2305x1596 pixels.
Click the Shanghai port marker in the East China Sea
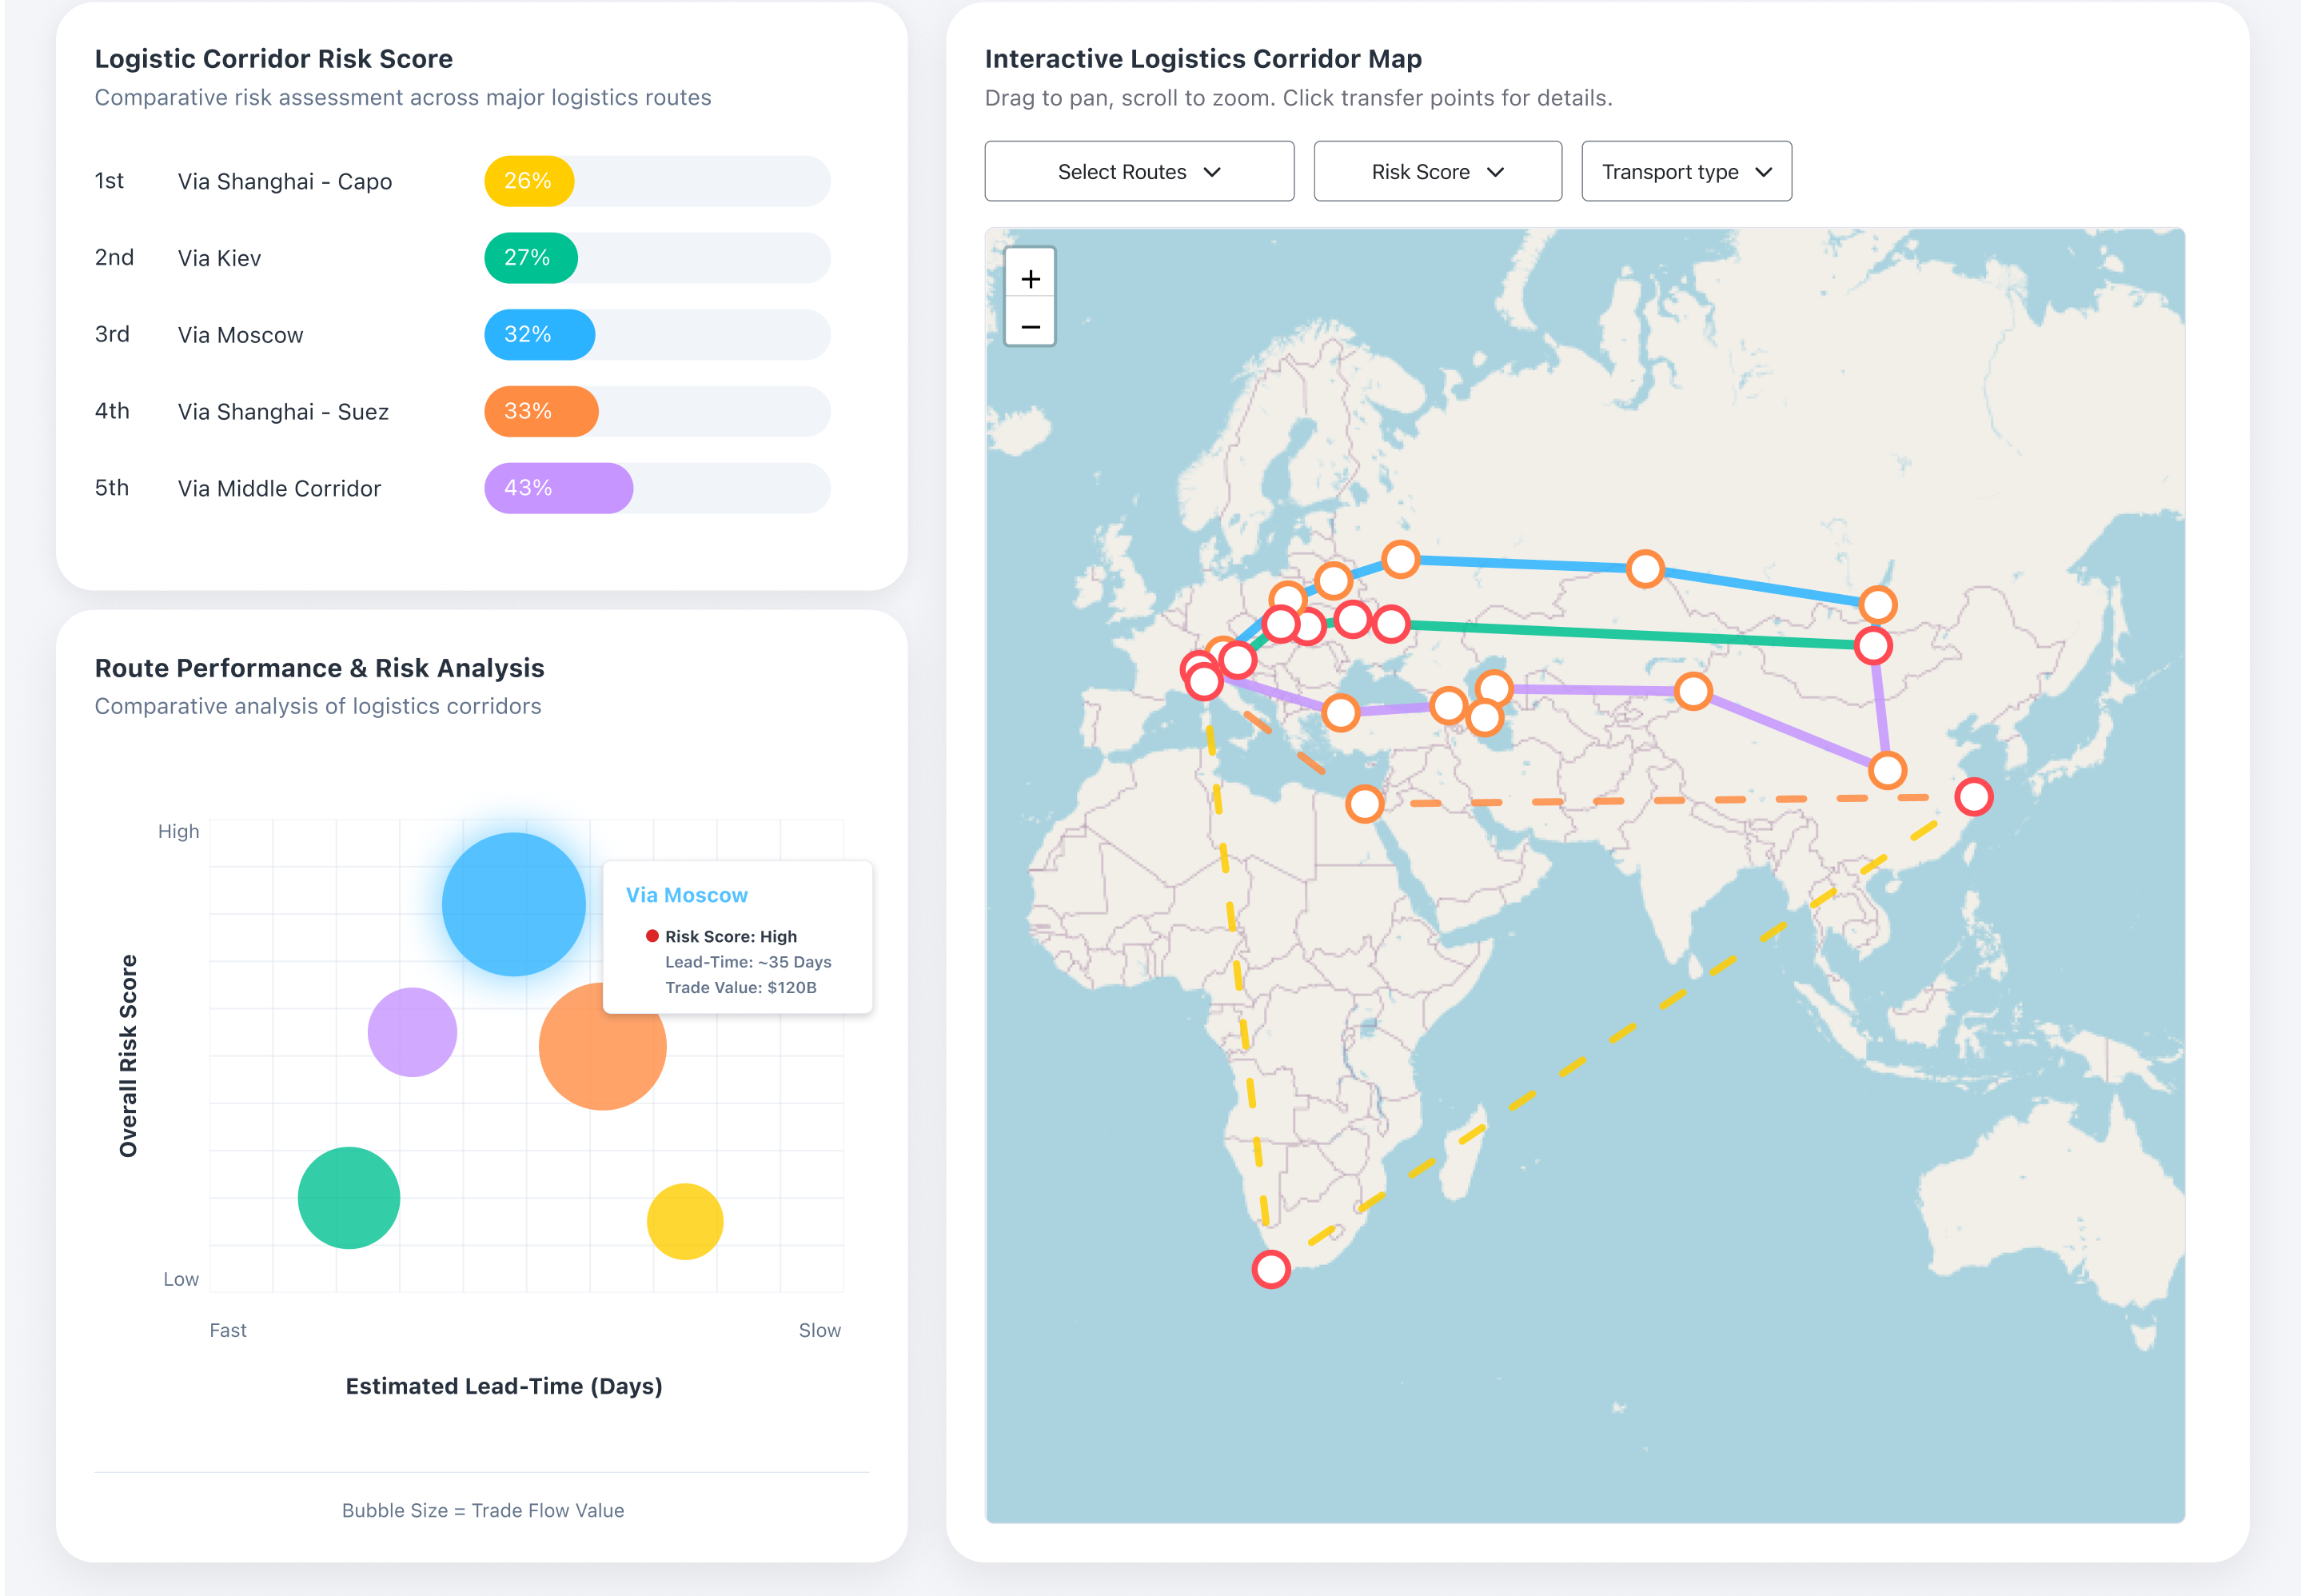[x=1974, y=797]
